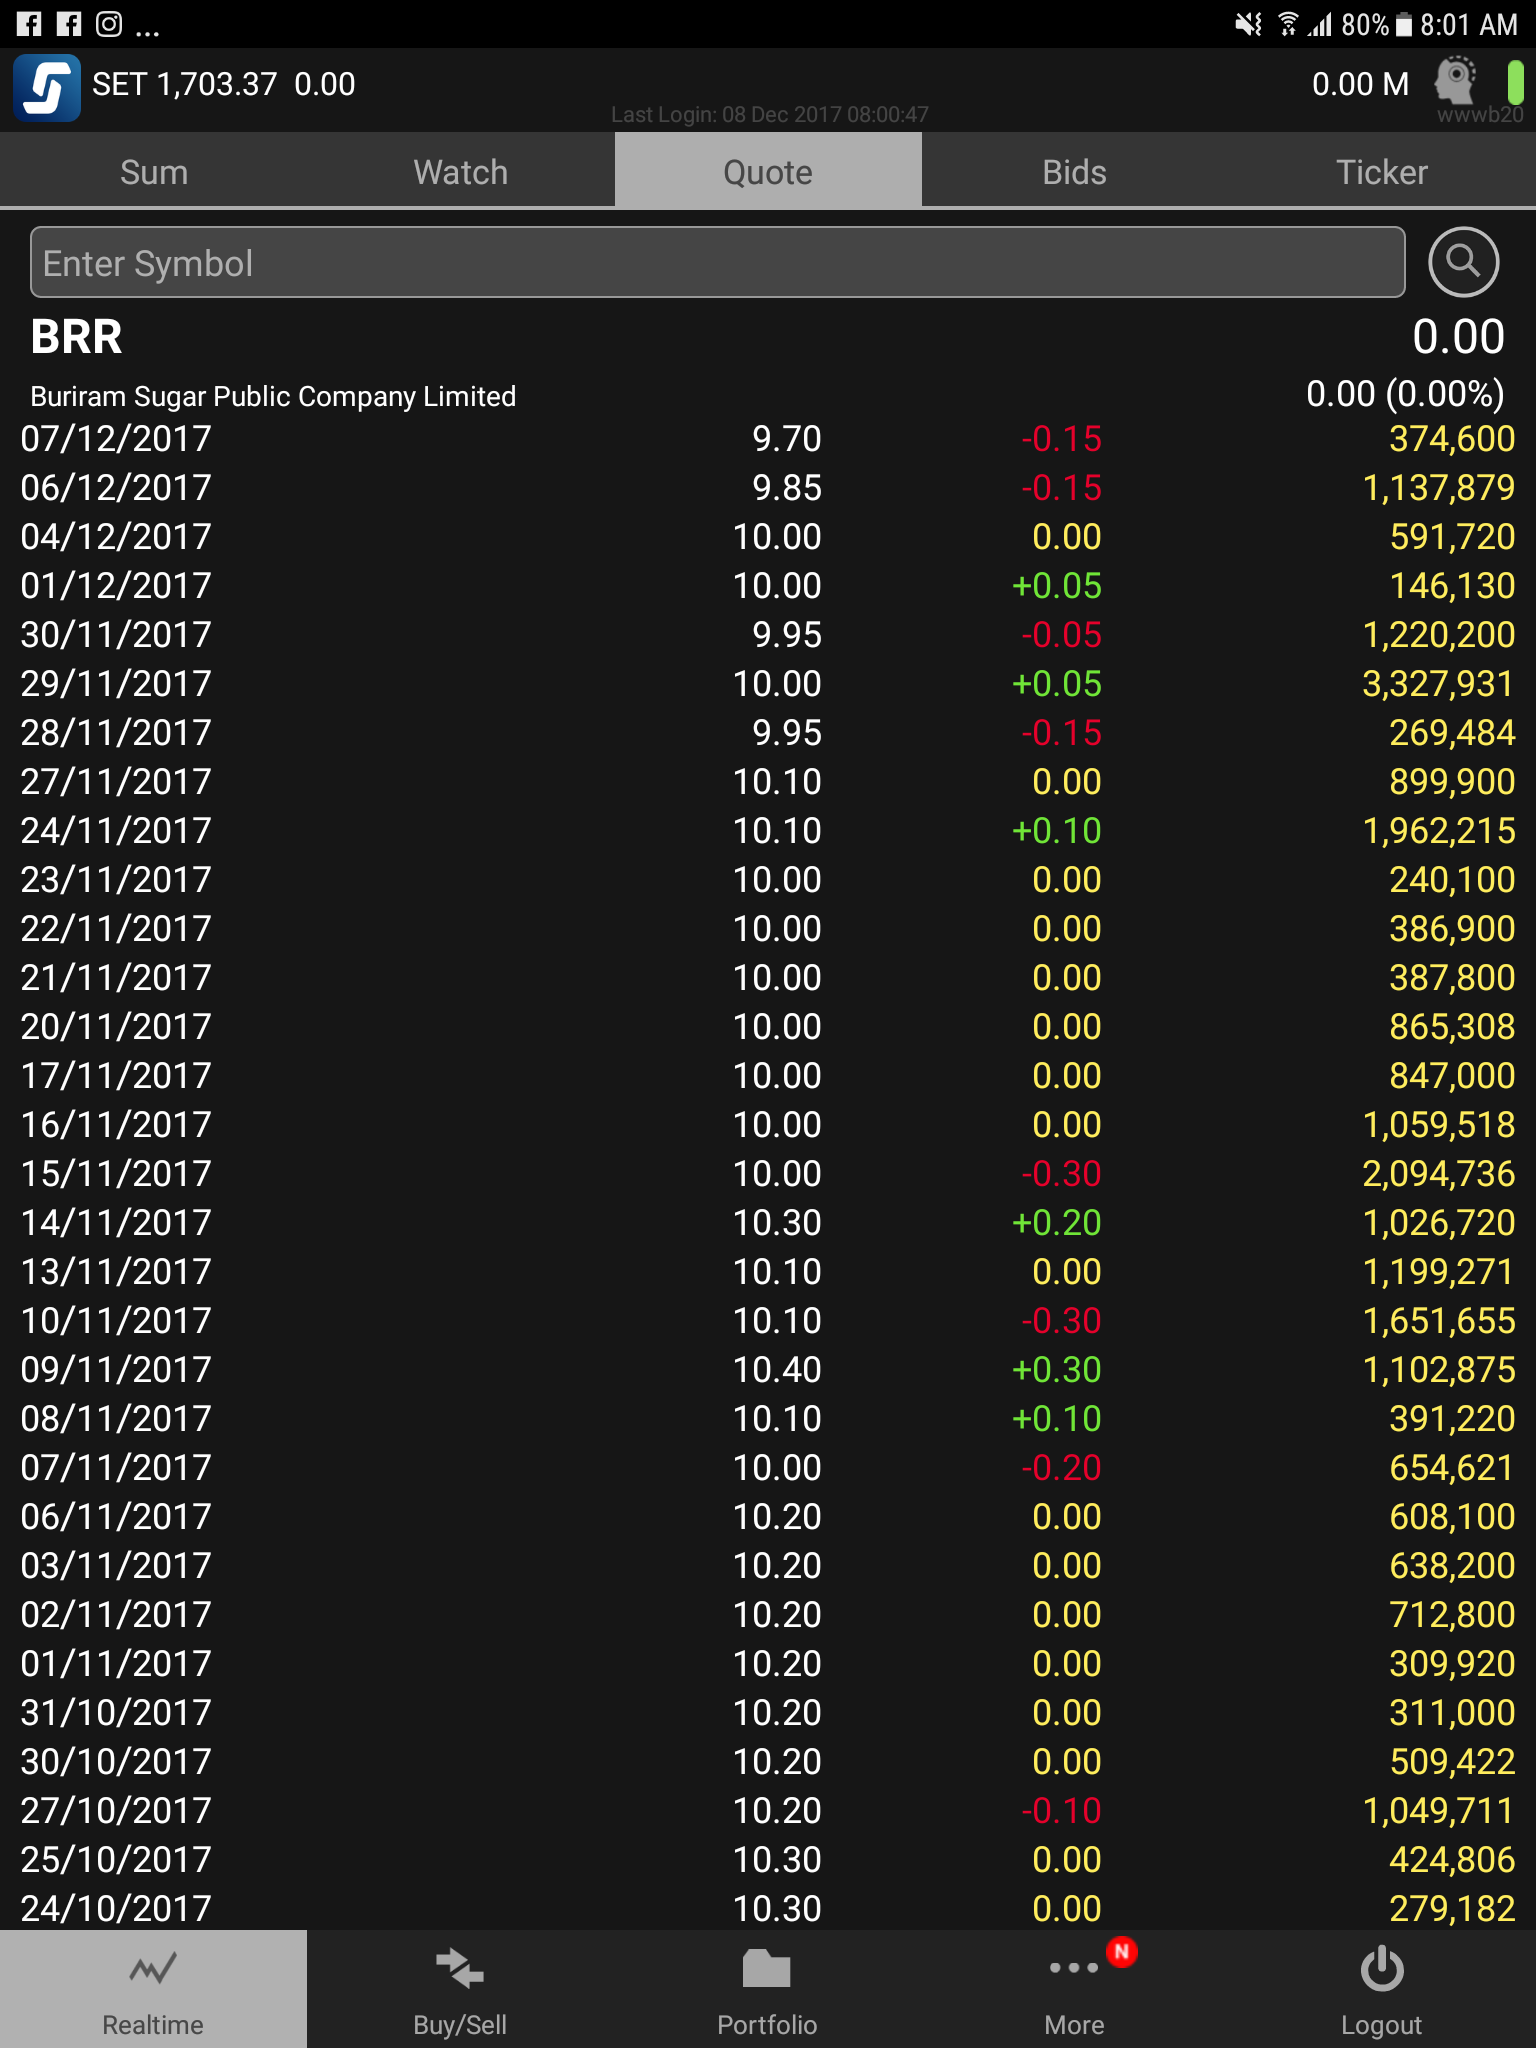Tap the user profile head icon
The image size is (1536, 2048).
click(x=1456, y=80)
